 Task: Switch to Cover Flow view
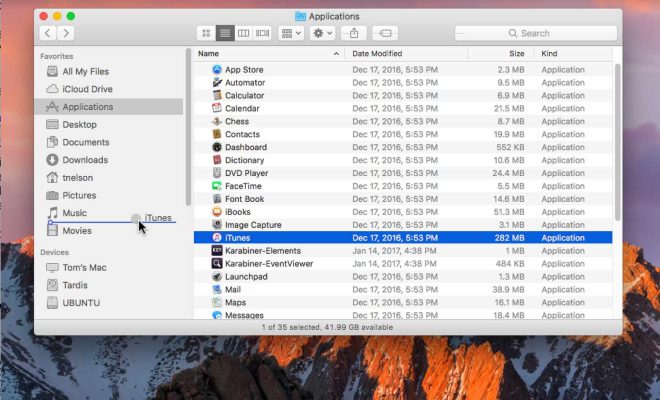(x=262, y=33)
